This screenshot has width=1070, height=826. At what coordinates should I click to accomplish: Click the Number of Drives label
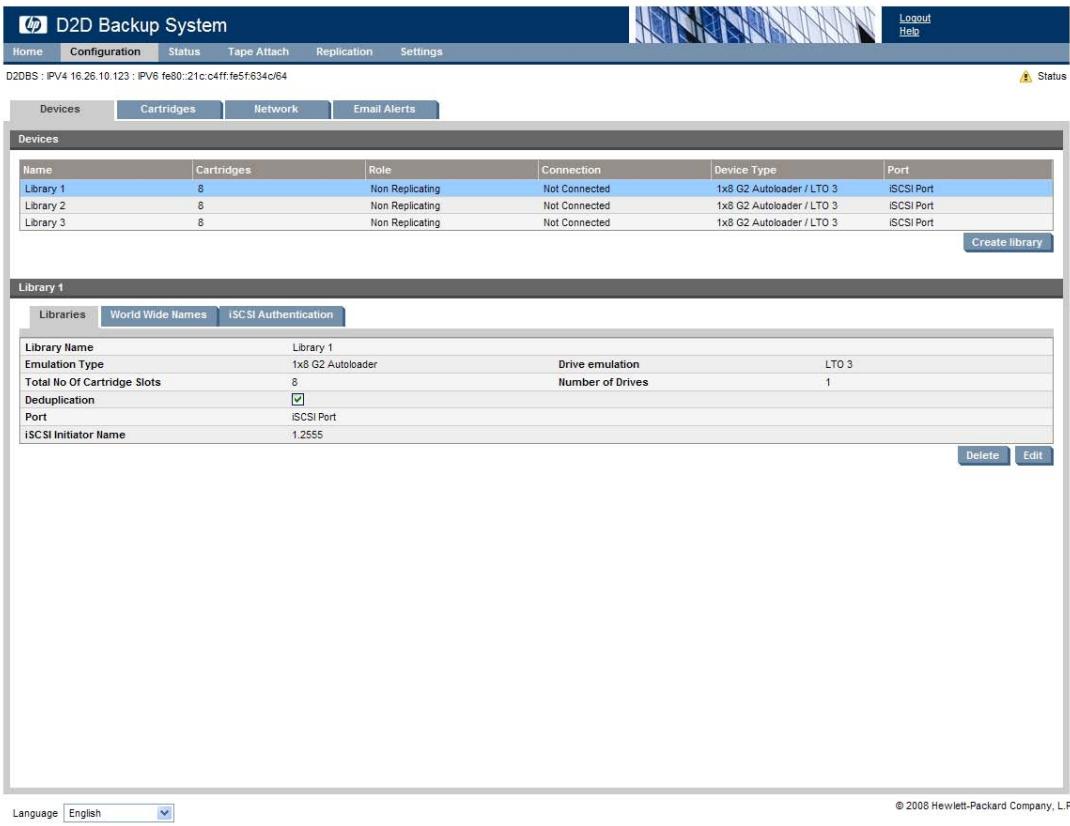coord(603,382)
